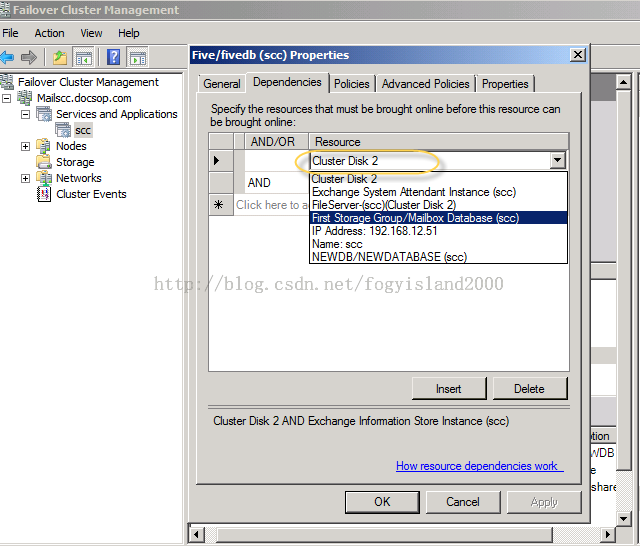Select 'Exchange System Attendant Instance (scc)' option
Viewport: 640px width, 546px height.
[x=438, y=192]
